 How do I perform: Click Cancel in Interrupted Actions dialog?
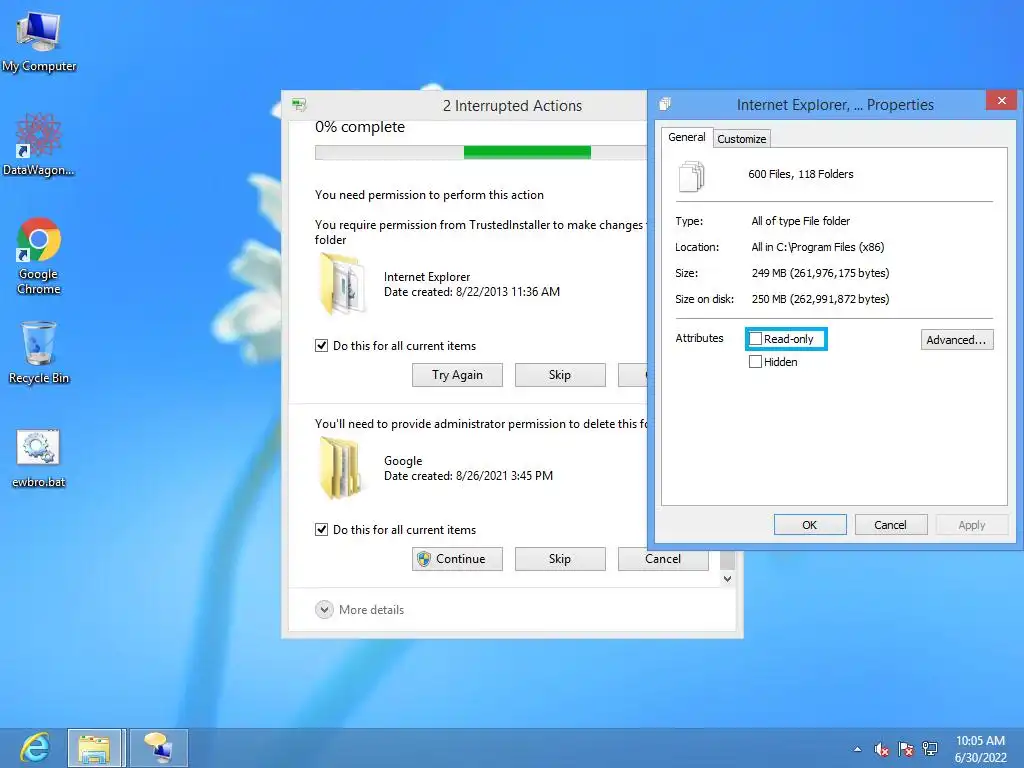pos(663,559)
